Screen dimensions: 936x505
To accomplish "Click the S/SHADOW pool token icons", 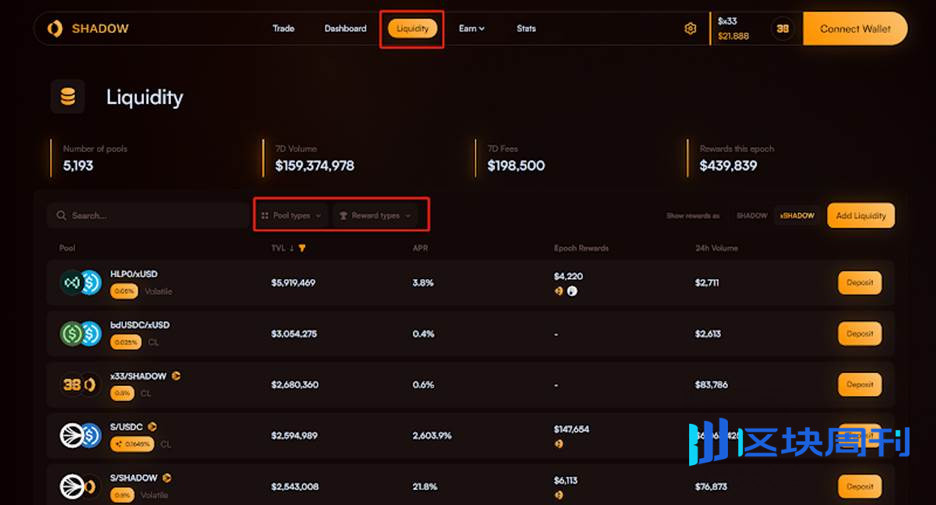I will coord(79,486).
